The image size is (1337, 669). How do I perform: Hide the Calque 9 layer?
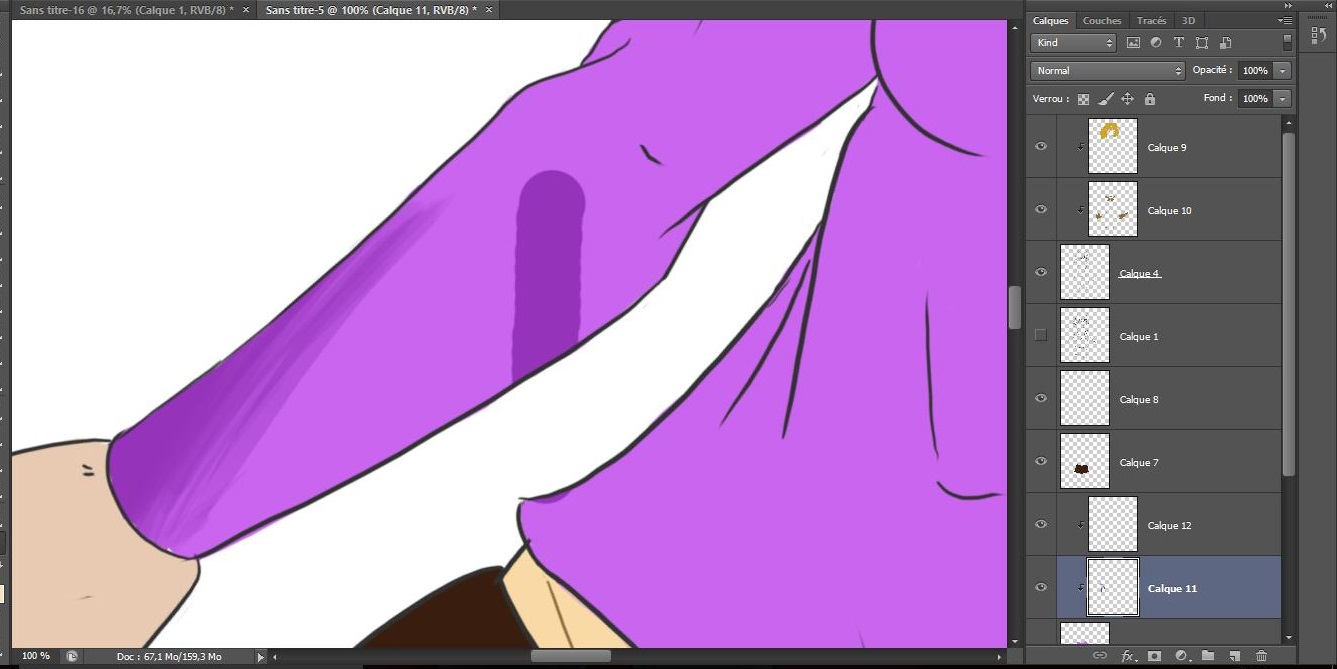coord(1041,147)
